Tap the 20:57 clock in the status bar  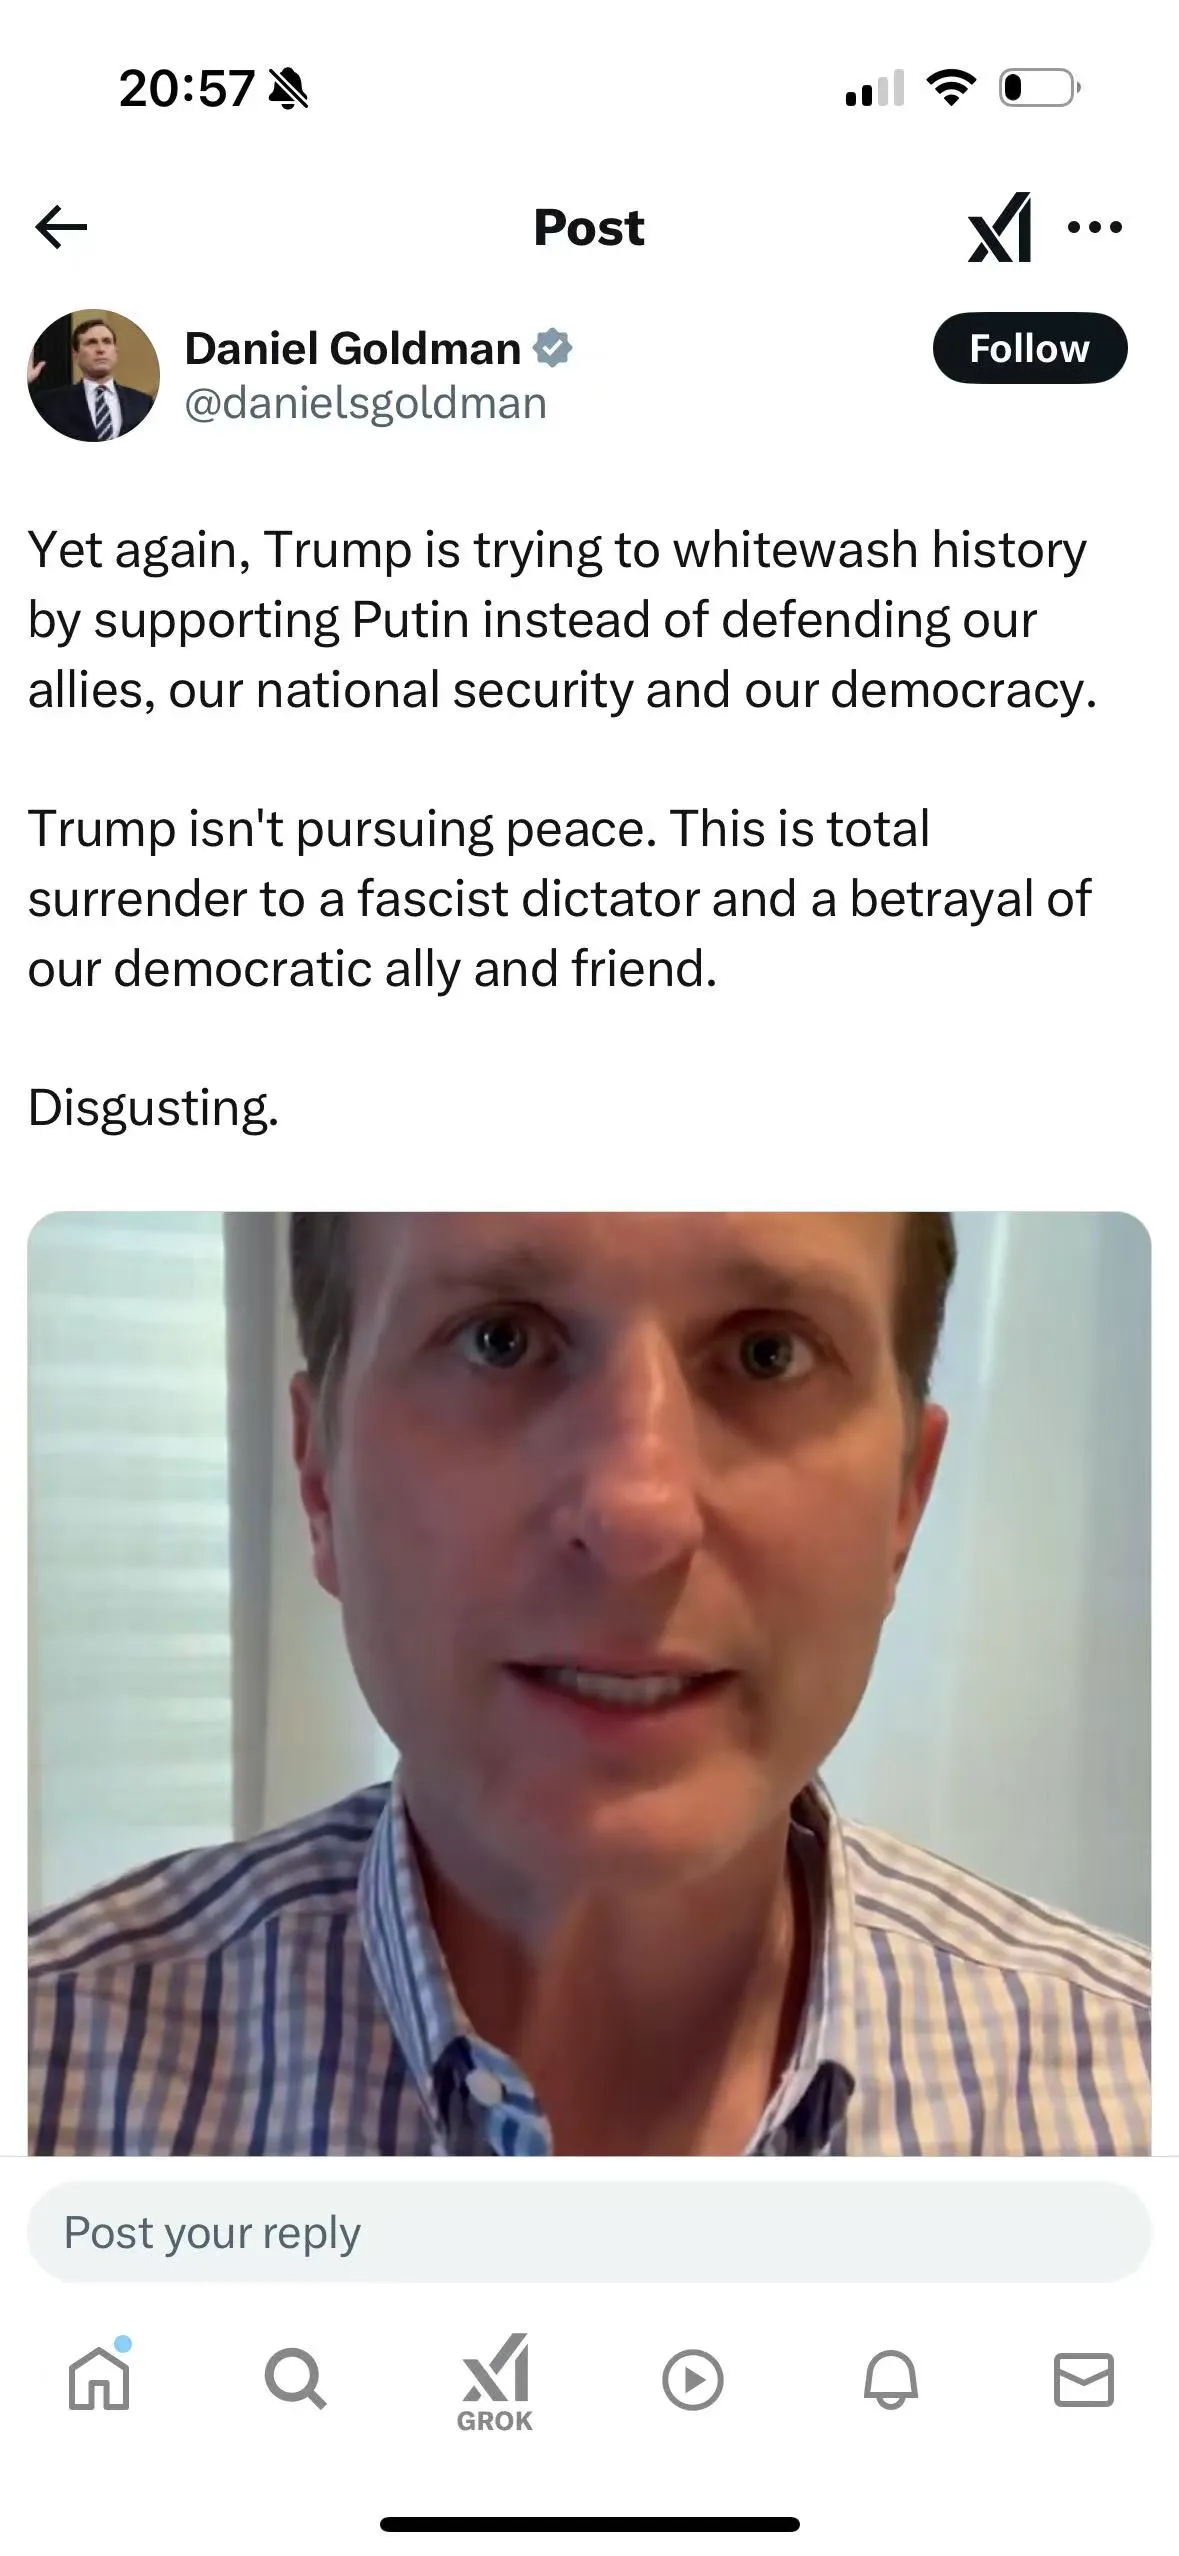pos(186,88)
